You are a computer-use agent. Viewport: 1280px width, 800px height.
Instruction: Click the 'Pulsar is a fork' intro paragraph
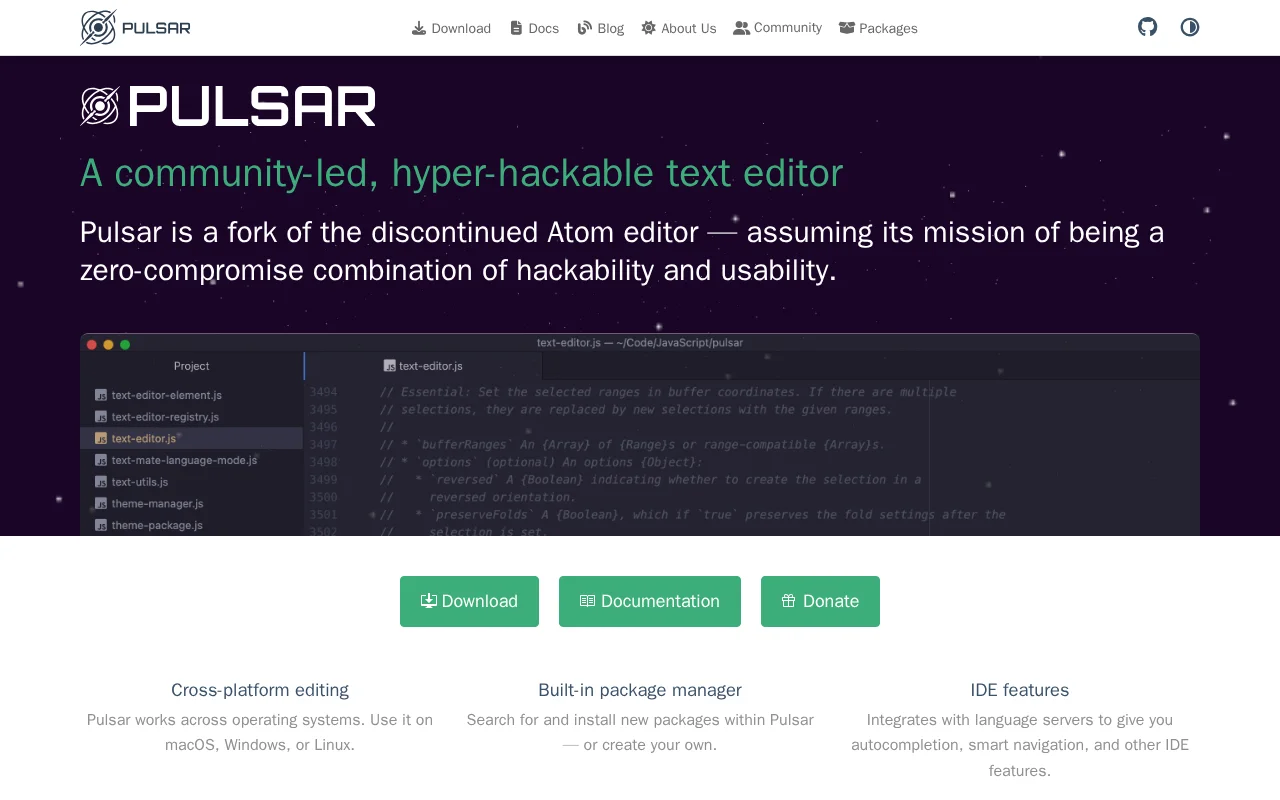point(622,251)
